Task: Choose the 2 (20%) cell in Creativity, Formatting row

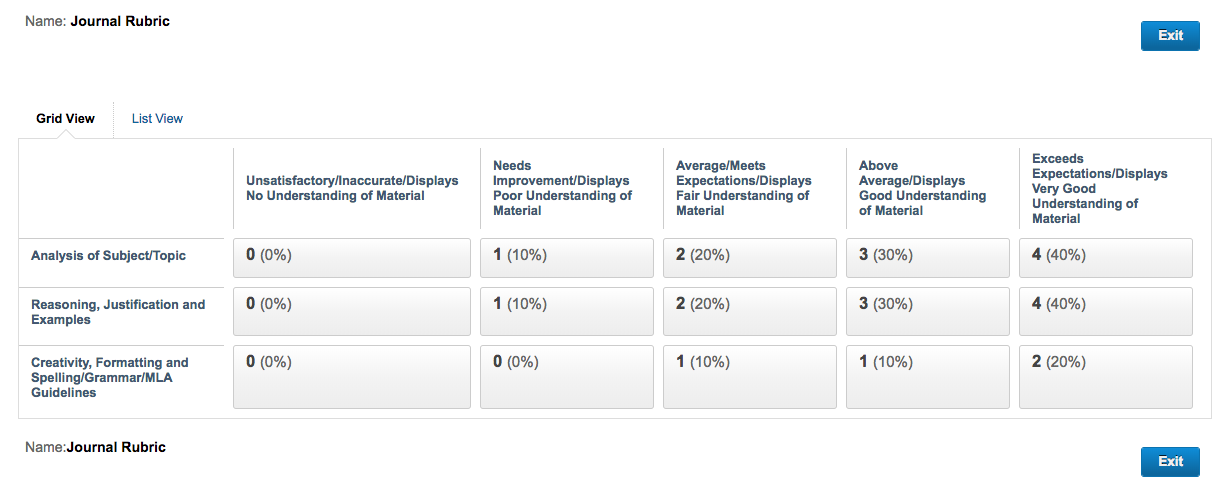Action: coord(1106,377)
